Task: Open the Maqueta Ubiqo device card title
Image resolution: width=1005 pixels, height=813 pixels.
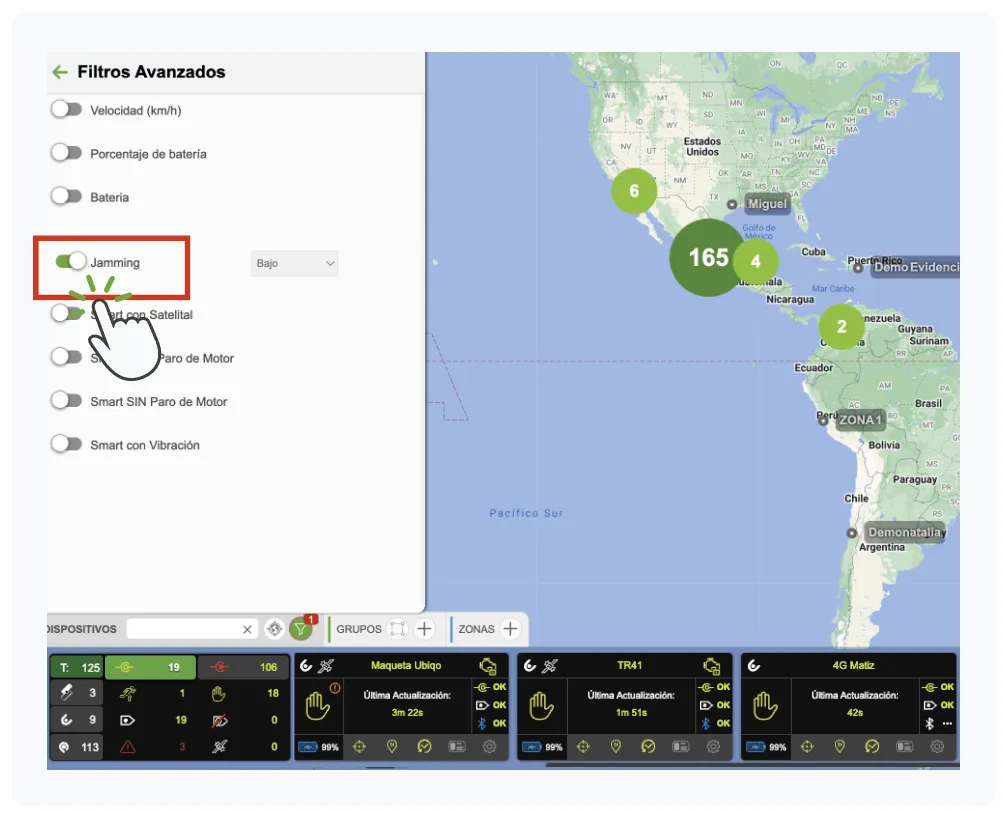Action: [x=406, y=666]
